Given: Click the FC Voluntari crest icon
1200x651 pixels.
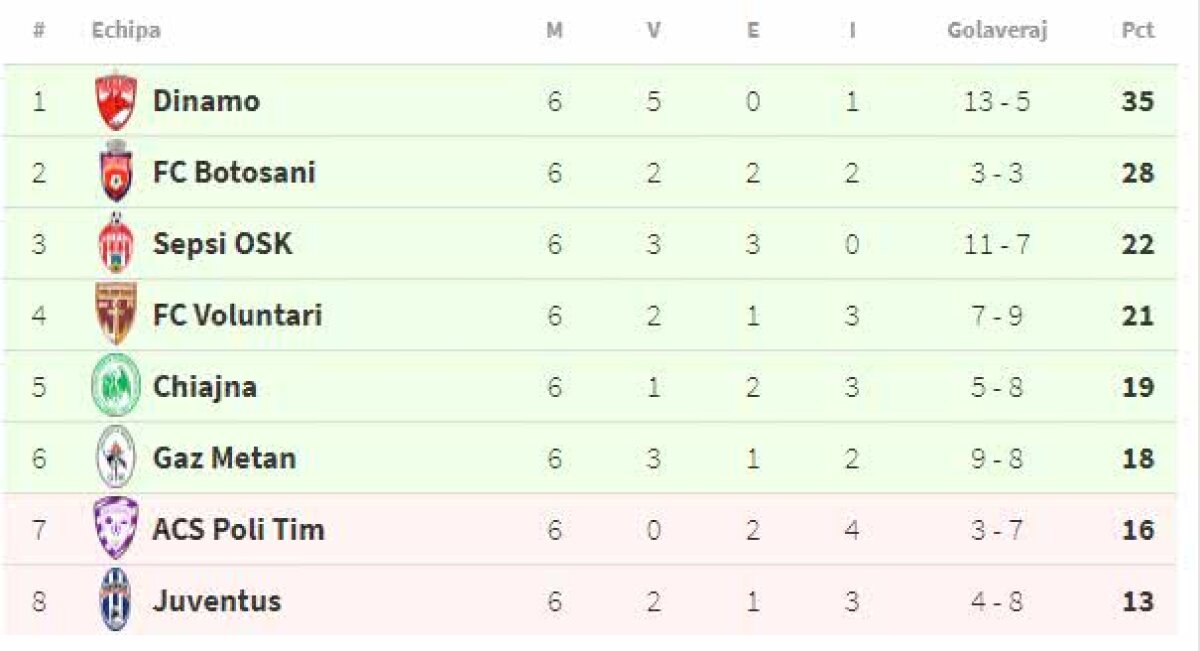Looking at the screenshot, I should tap(116, 315).
